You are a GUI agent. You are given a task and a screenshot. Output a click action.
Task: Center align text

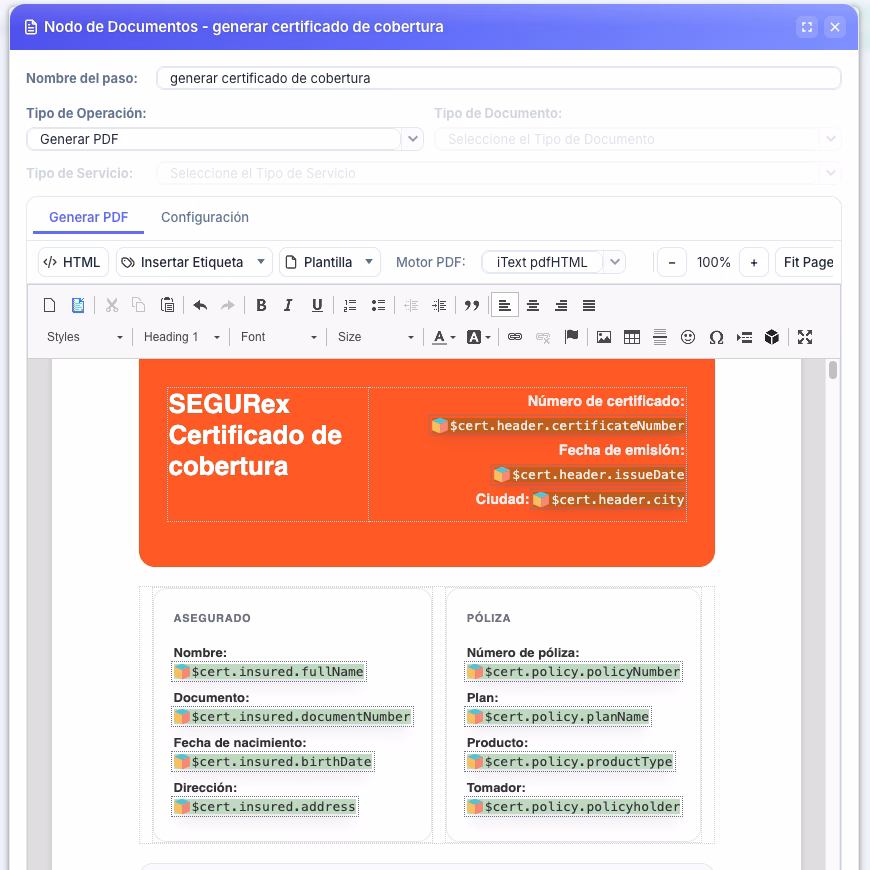coord(533,305)
